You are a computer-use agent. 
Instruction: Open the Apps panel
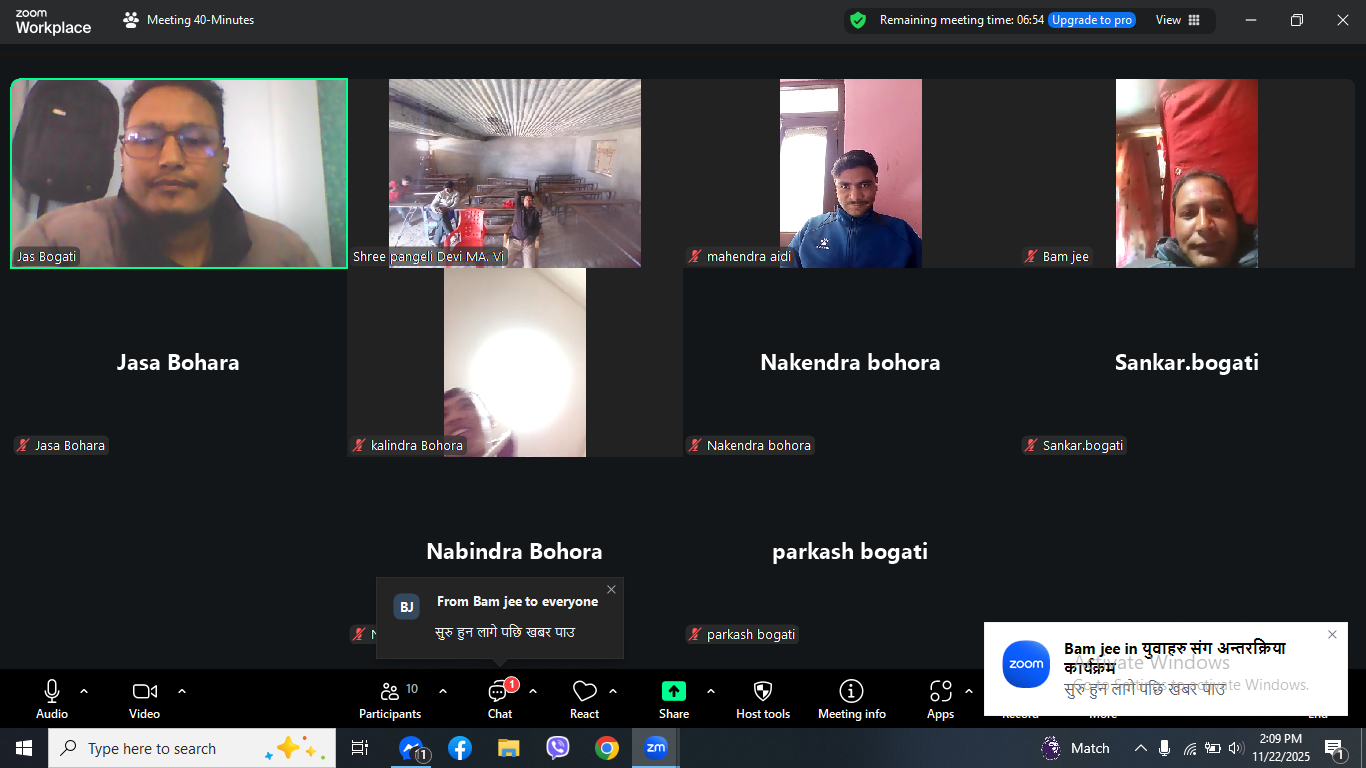(x=940, y=698)
